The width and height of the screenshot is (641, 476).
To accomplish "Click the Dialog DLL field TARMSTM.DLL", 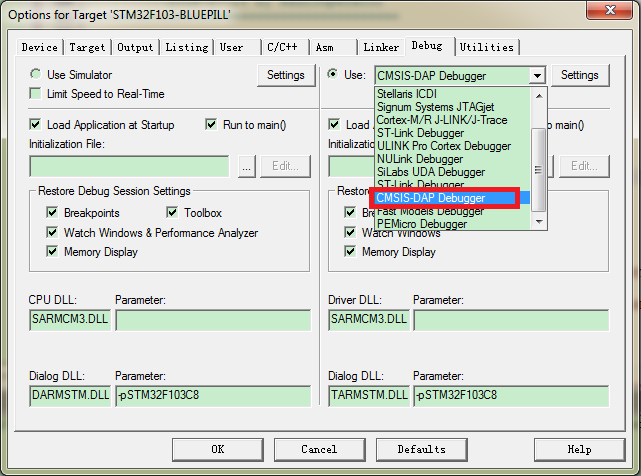I will 369,395.
